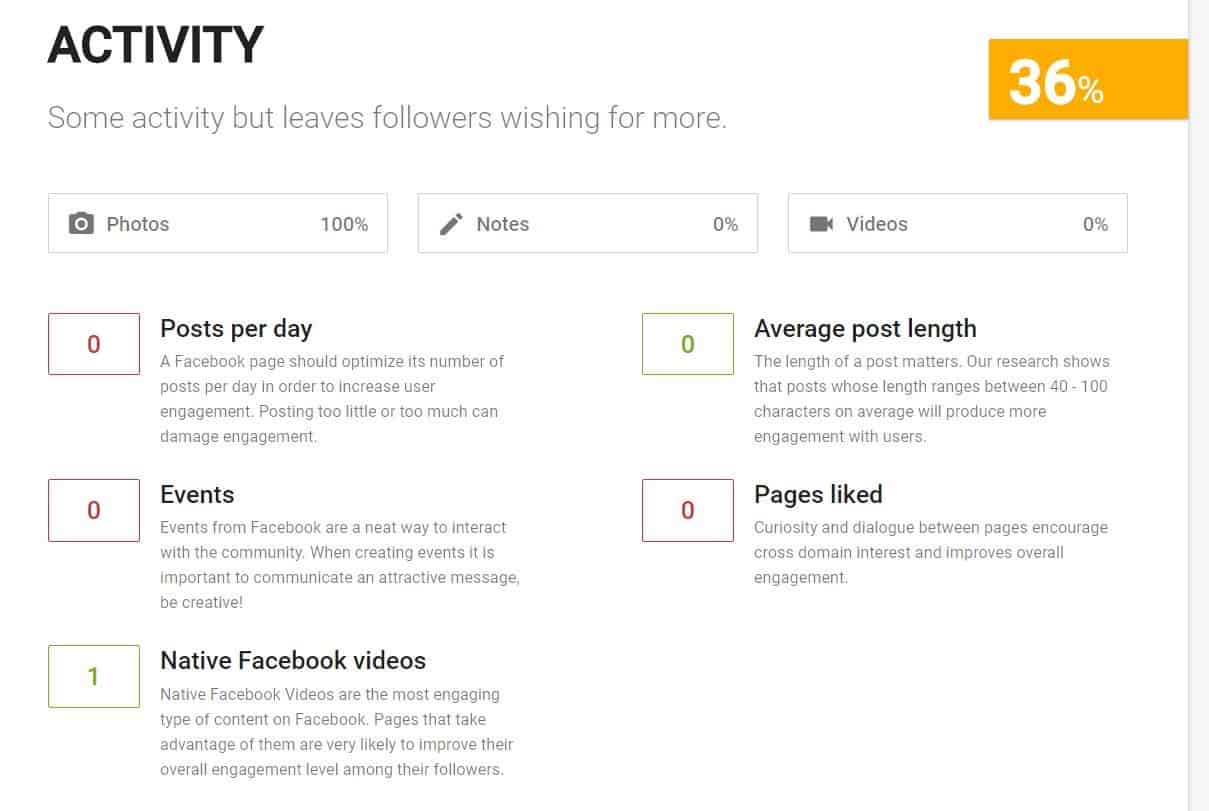Click the orange 36% score badge
This screenshot has width=1209, height=811.
[1088, 79]
